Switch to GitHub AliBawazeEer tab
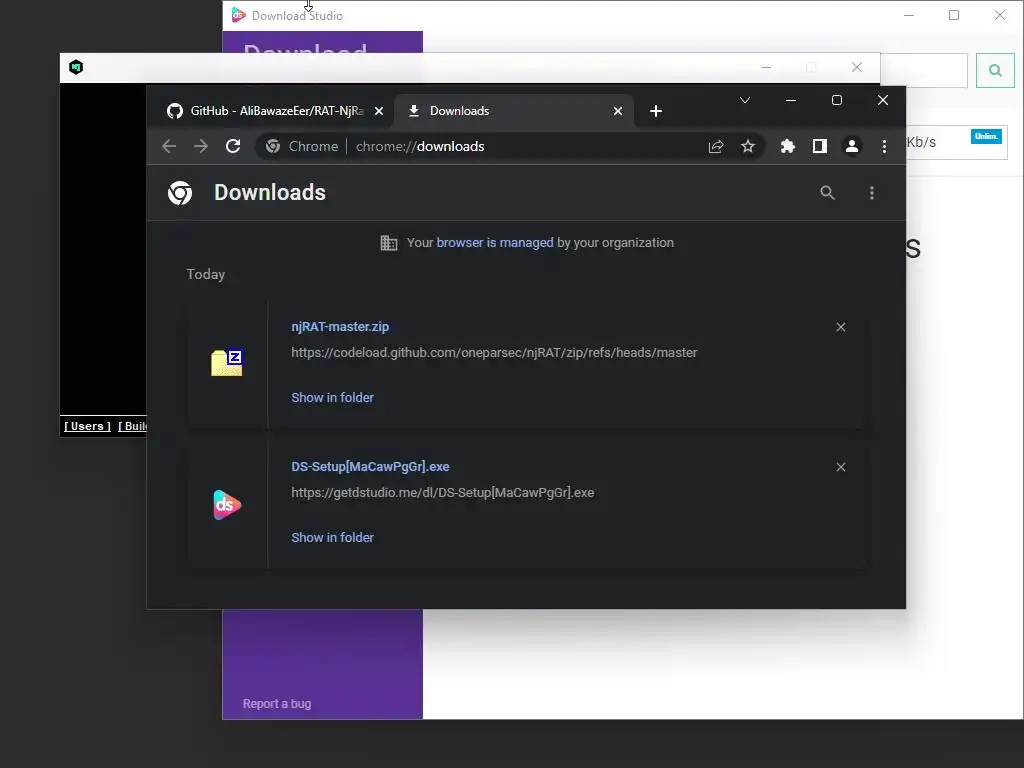The image size is (1024, 768). click(x=270, y=111)
